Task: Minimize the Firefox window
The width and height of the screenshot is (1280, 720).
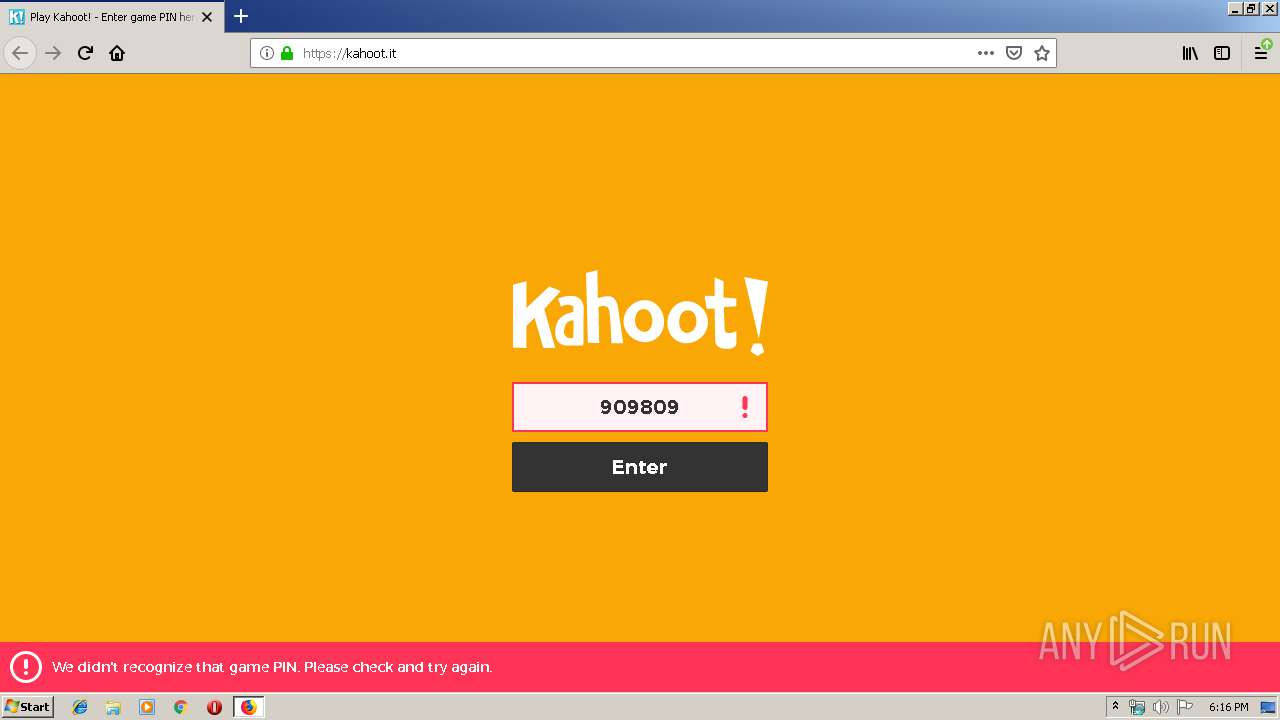Action: [x=1235, y=8]
